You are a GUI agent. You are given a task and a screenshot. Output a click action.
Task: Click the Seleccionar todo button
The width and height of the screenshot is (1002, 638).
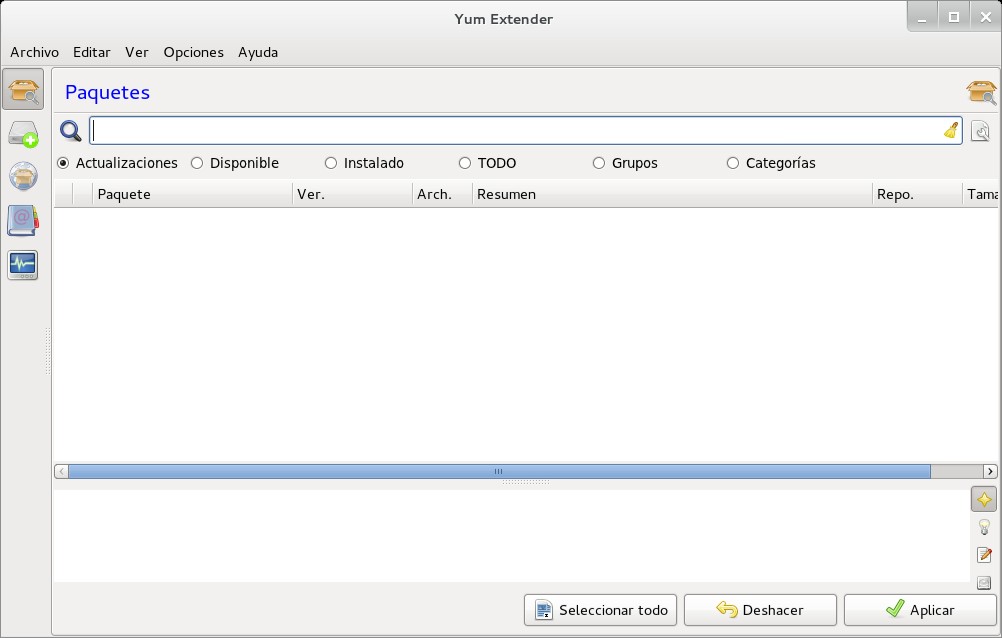[x=601, y=610]
